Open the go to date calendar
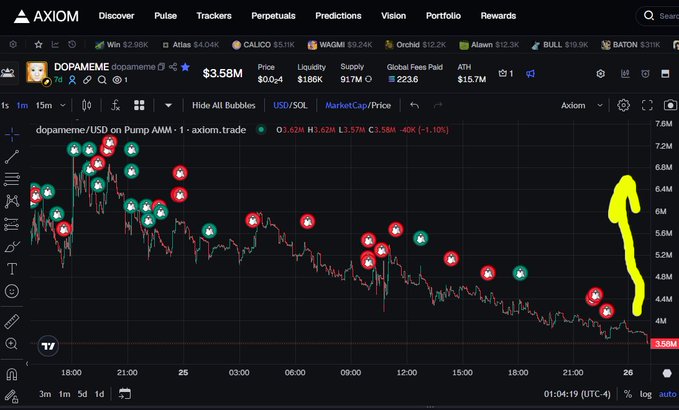This screenshot has width=679, height=410. click(125, 394)
